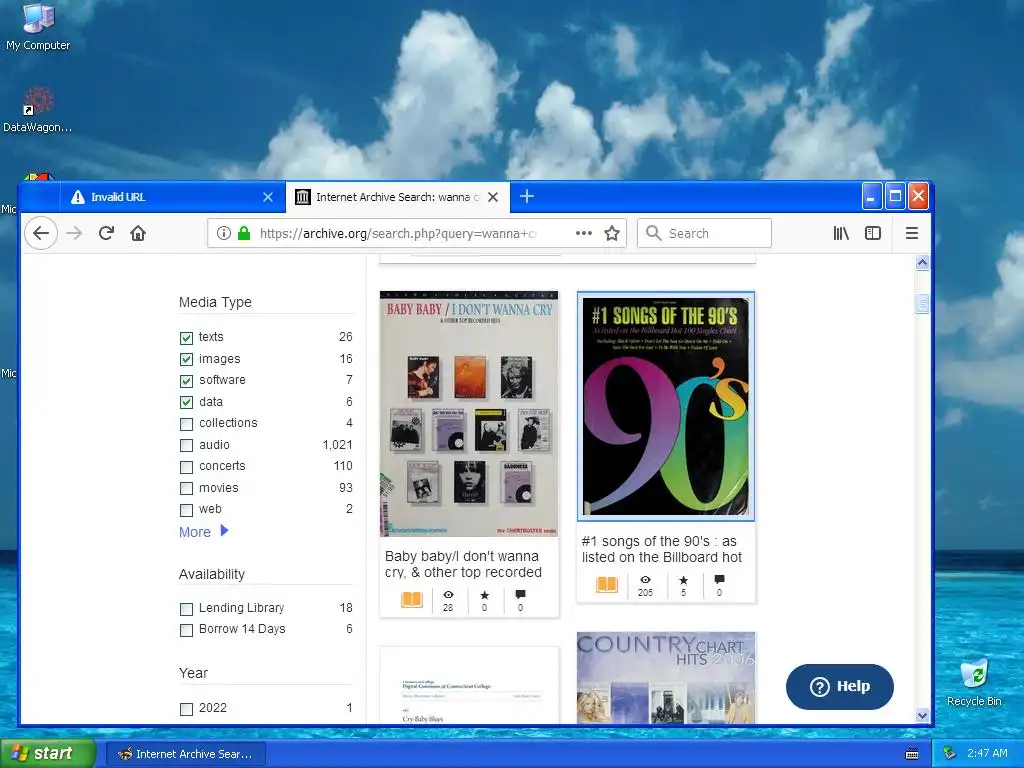This screenshot has height=768, width=1024.
Task: Check the collections media type
Action: point(186,424)
